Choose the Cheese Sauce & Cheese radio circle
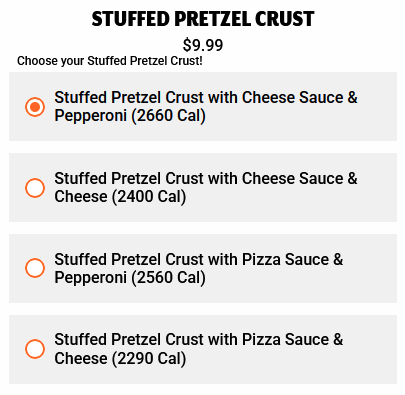This screenshot has width=405, height=395. 35,188
